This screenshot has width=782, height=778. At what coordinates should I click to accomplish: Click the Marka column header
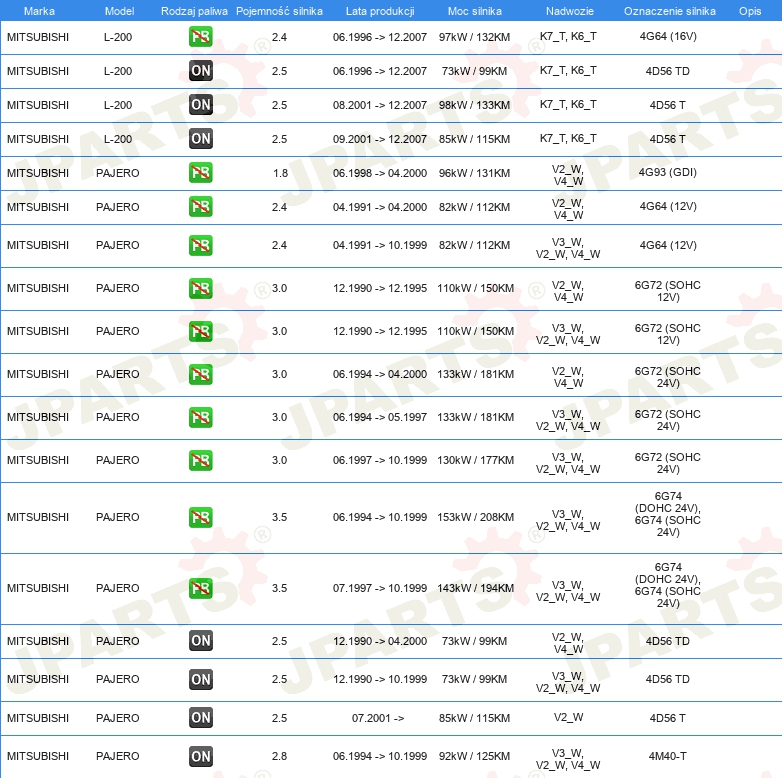point(38,10)
